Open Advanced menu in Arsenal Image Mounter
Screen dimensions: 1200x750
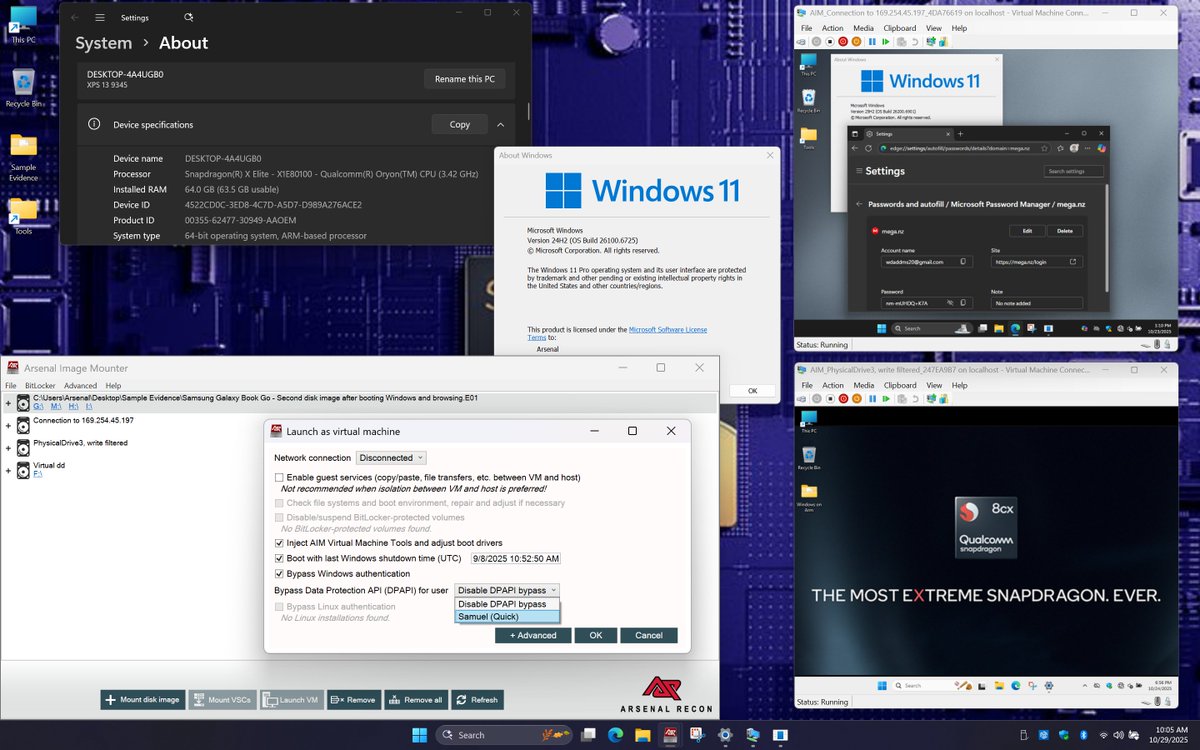[80, 385]
